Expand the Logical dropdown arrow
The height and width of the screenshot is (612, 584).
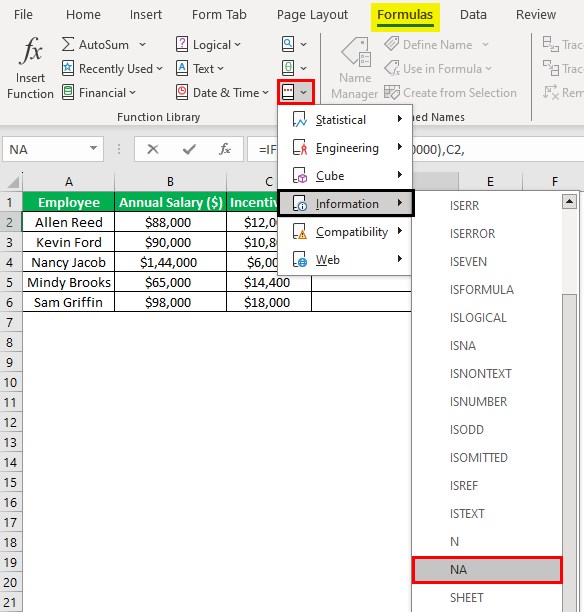coord(237,44)
